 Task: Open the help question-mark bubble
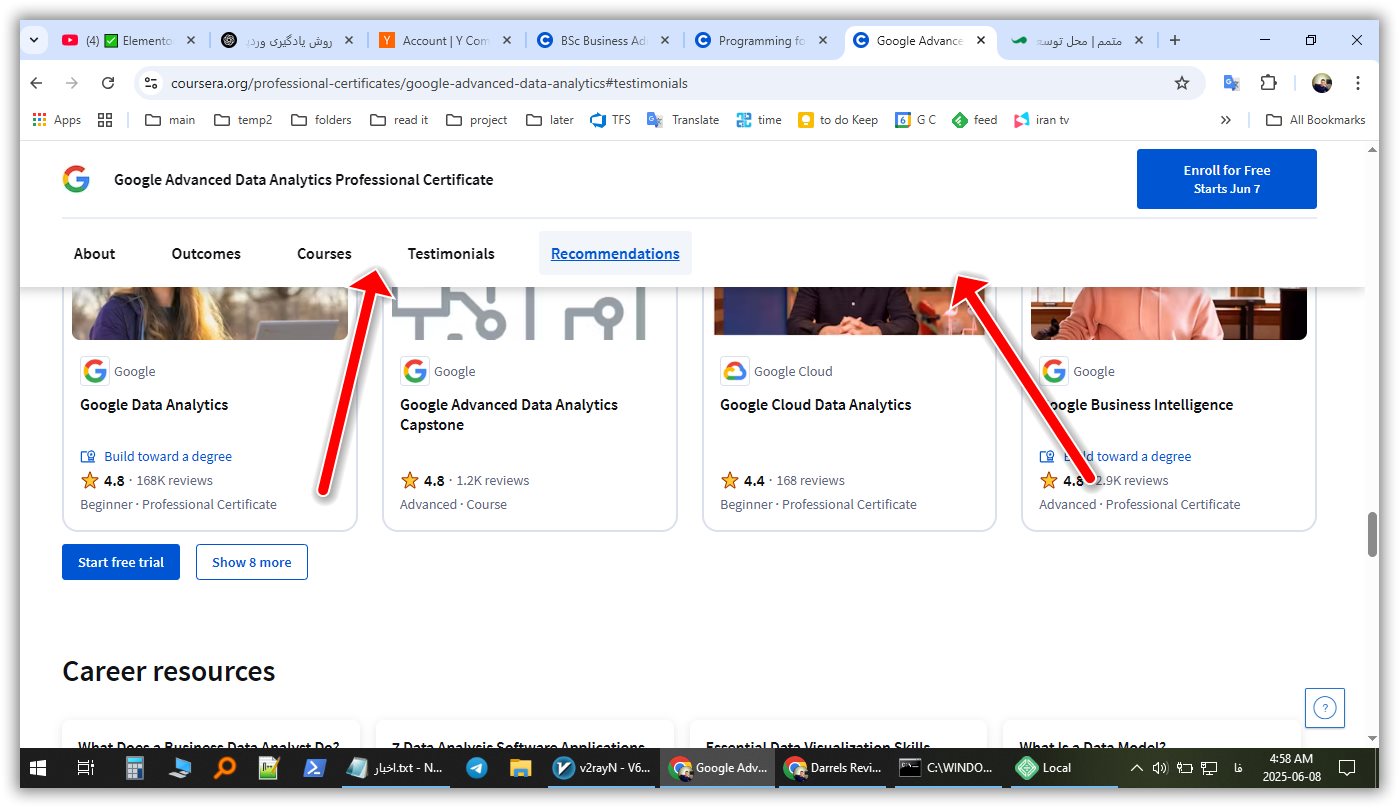1324,708
